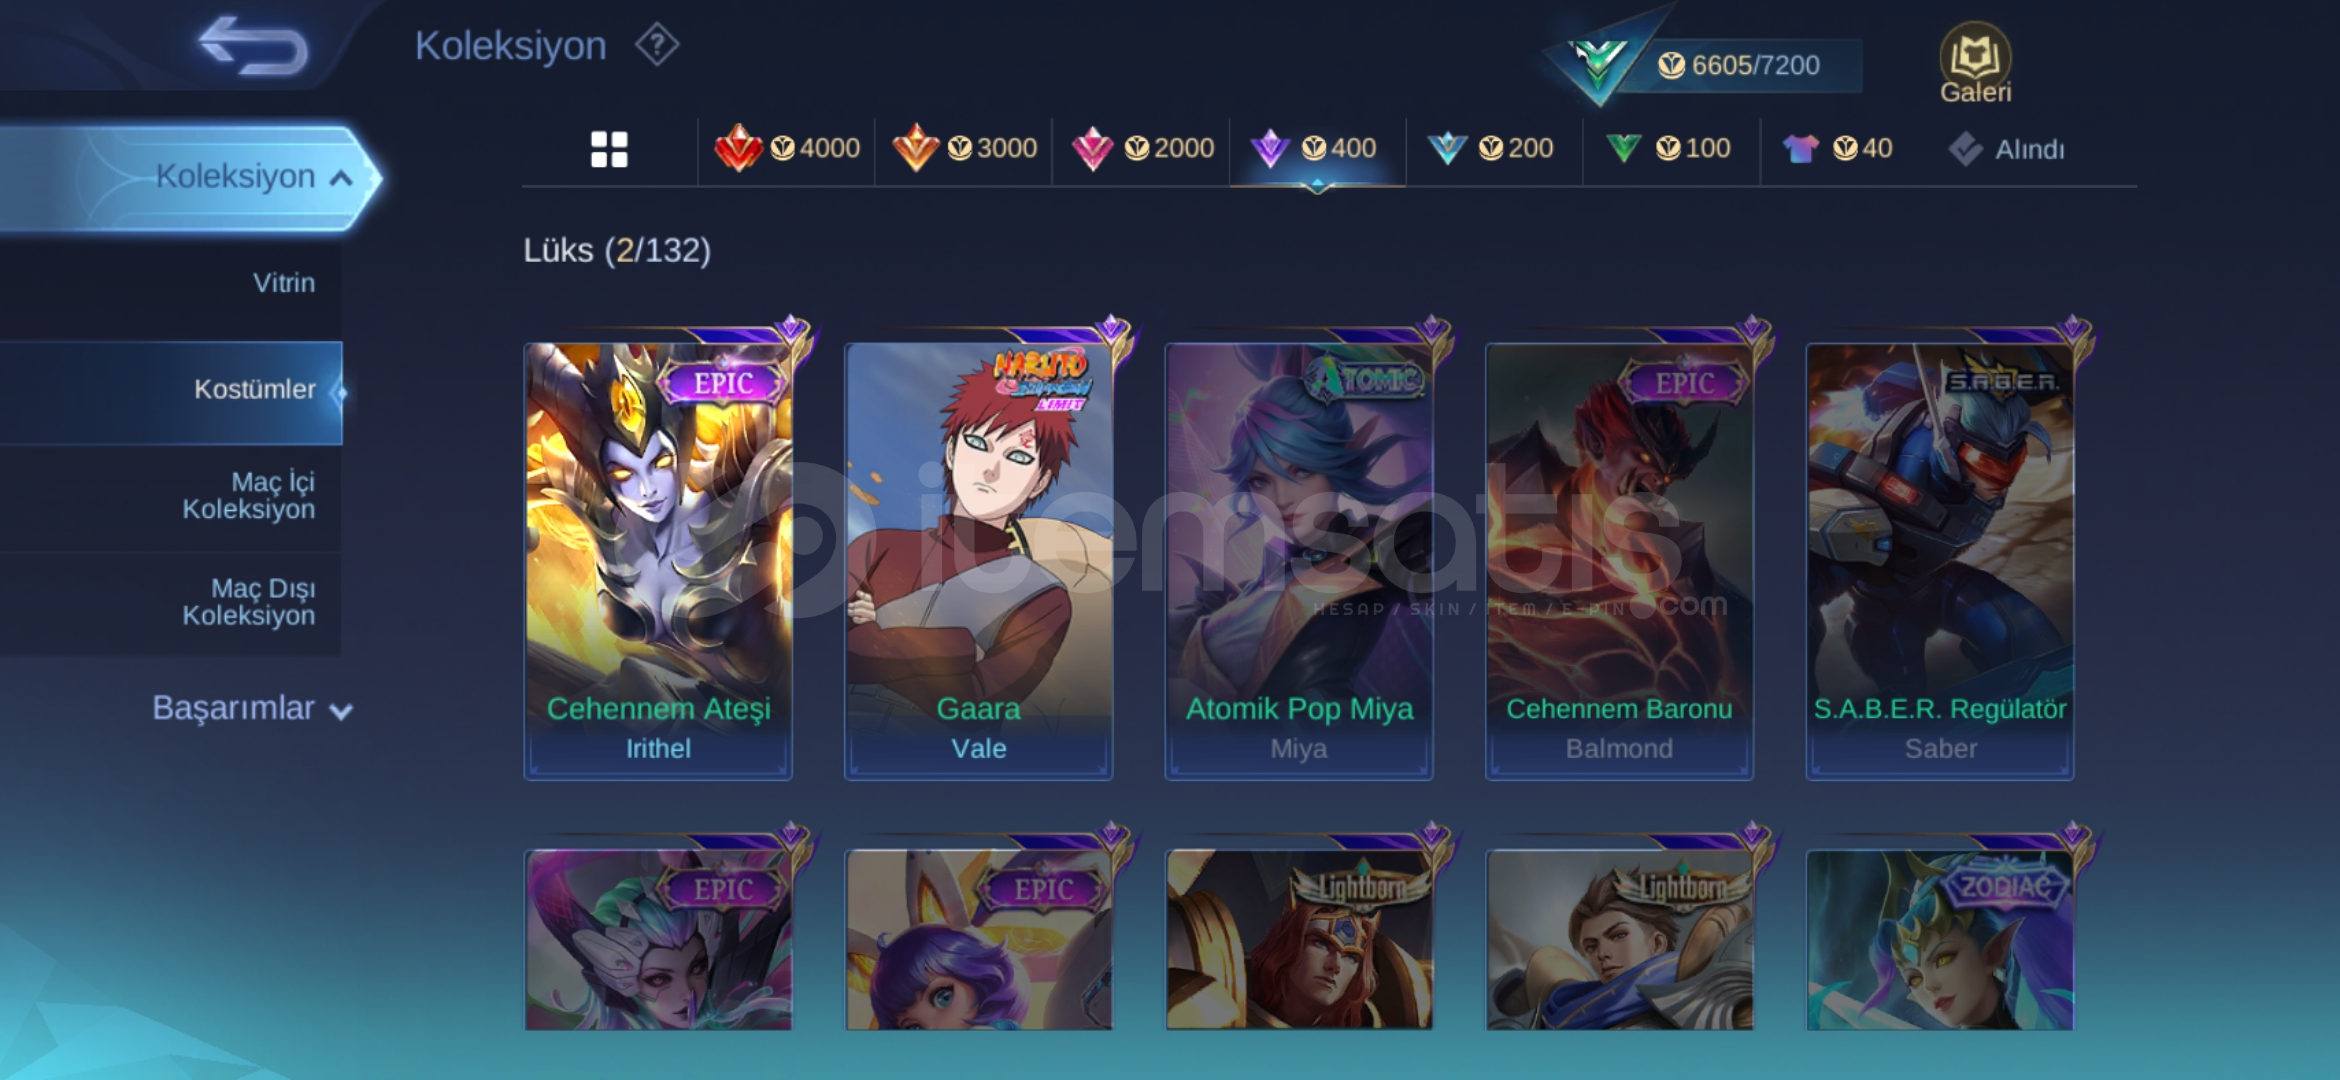Open the help question mark icon
Viewport: 2340px width, 1080px height.
pos(657,45)
